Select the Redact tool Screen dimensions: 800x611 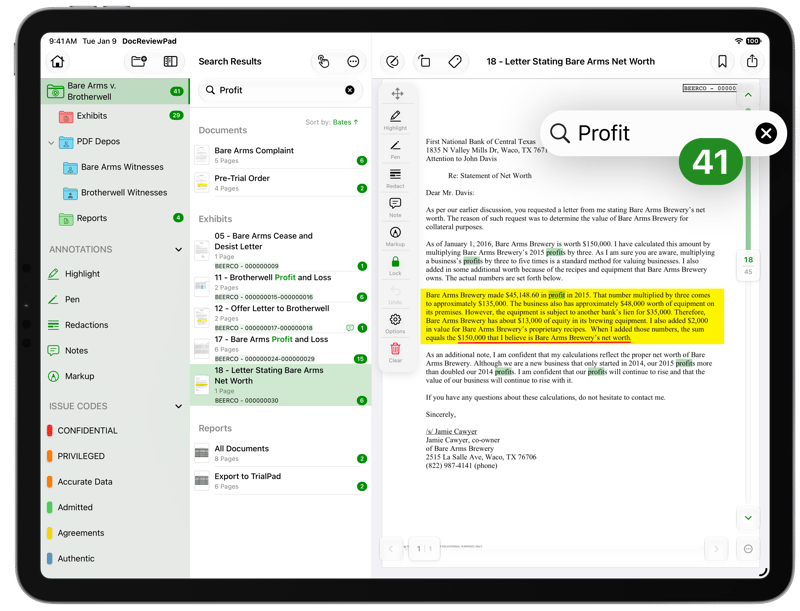395,178
